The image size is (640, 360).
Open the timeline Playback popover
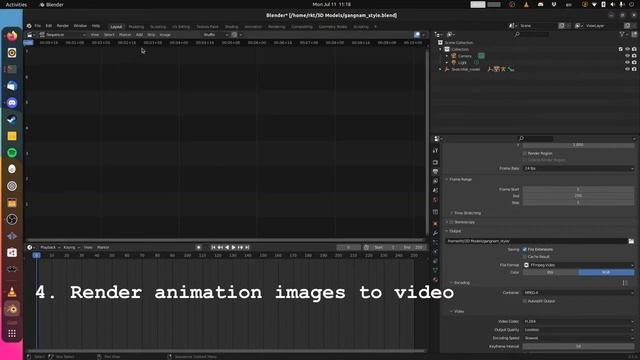[x=50, y=247]
